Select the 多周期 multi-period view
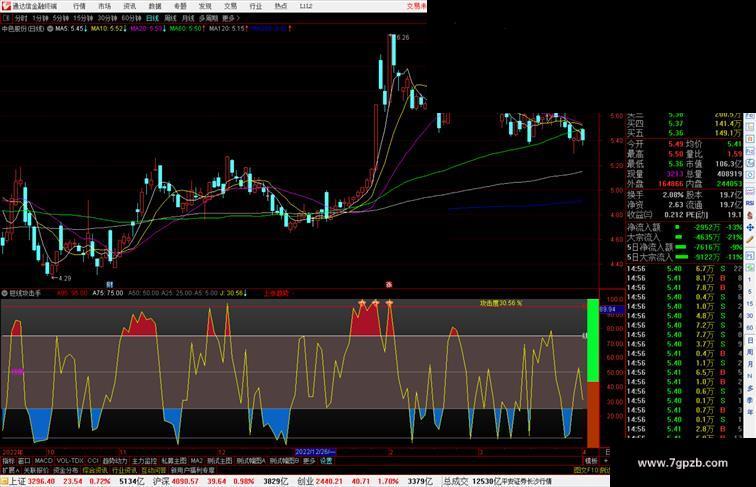Image resolution: width=756 pixels, height=487 pixels. [x=208, y=18]
